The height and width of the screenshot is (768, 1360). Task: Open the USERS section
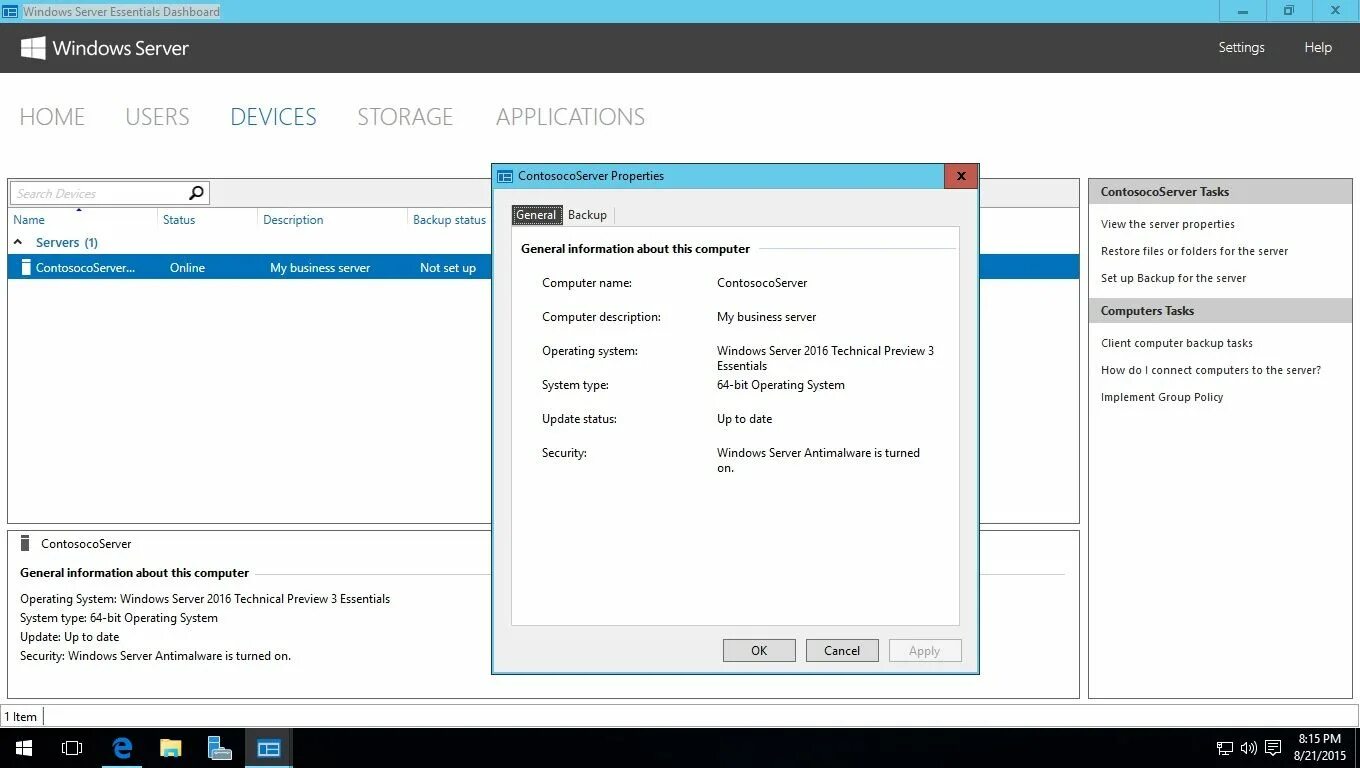click(157, 117)
